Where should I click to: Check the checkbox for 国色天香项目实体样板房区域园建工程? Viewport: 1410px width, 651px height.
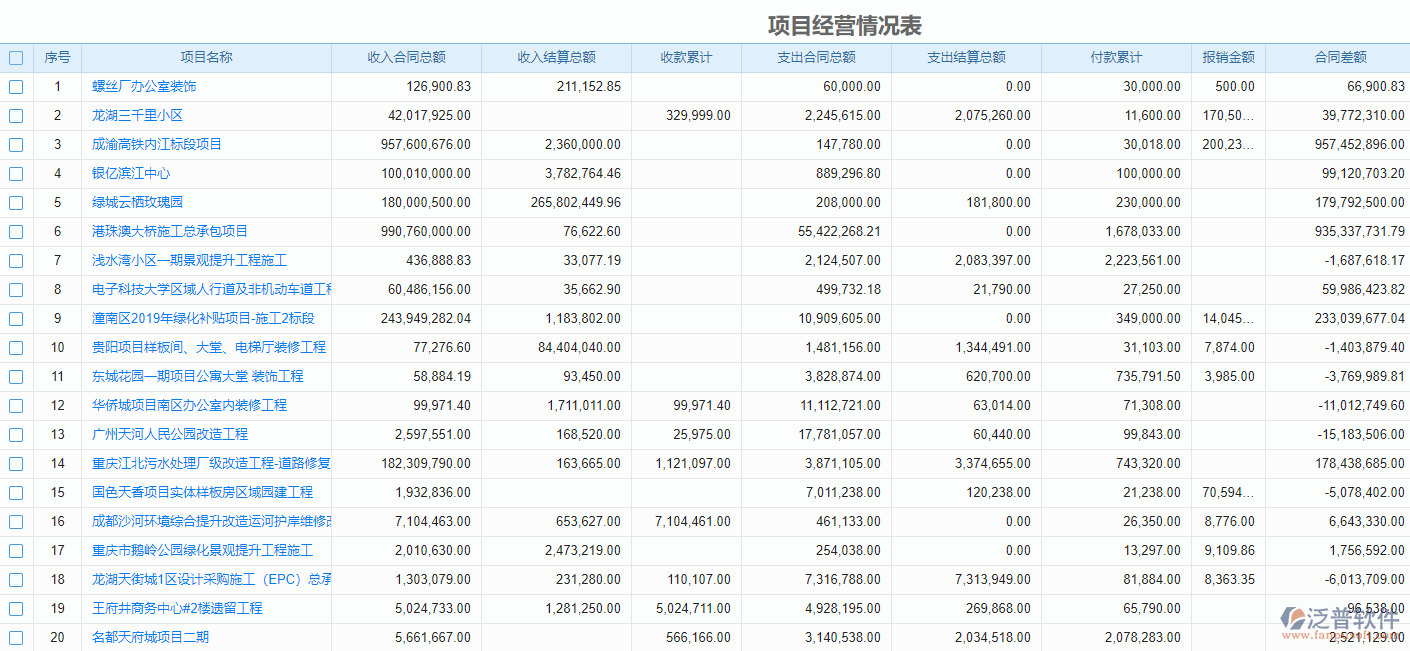(16, 492)
